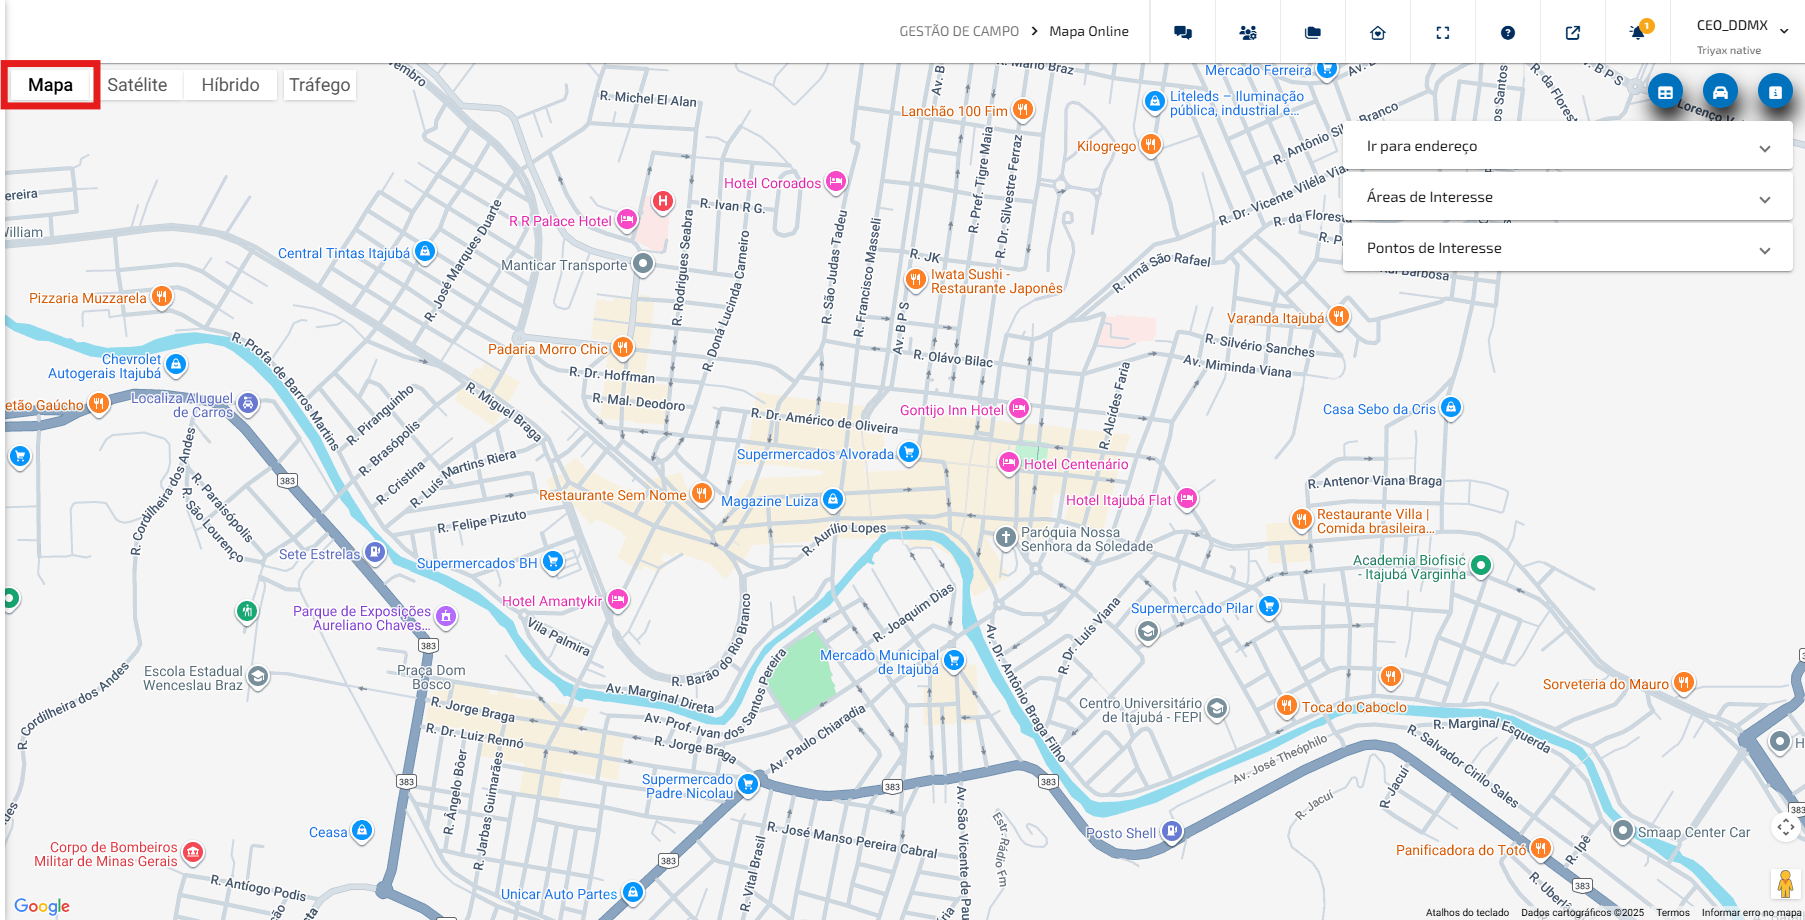Viewport: 1805px width, 920px height.
Task: Switch to Tráfego map view
Action: click(x=320, y=85)
